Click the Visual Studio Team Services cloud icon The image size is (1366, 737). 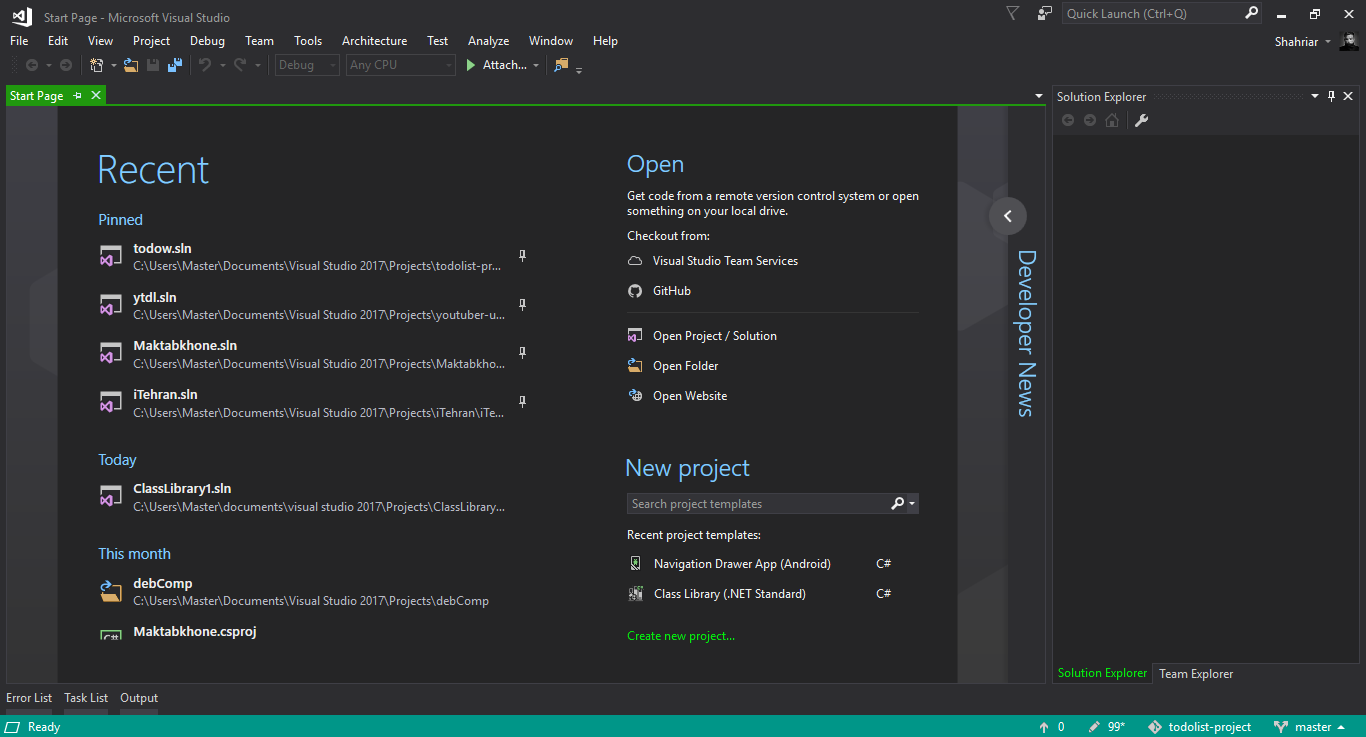(x=635, y=261)
